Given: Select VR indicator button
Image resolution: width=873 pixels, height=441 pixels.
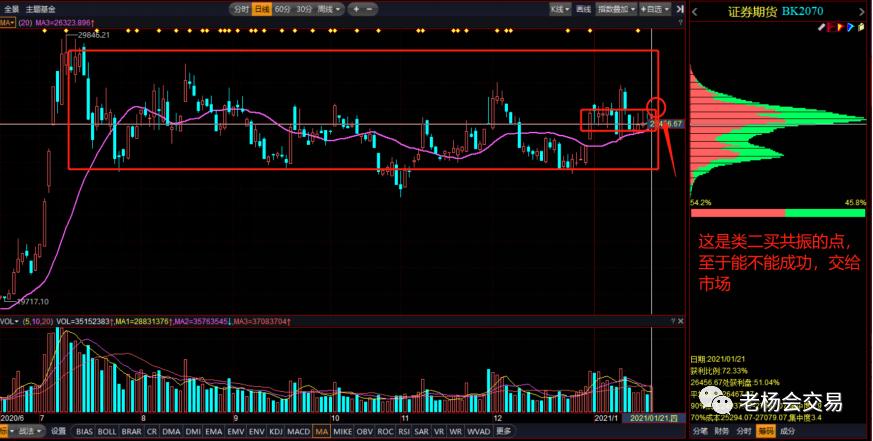Looking at the screenshot, I should [x=439, y=432].
